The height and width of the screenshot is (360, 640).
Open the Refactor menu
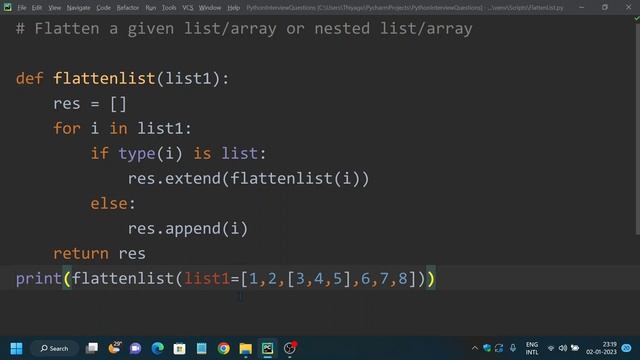(128, 8)
